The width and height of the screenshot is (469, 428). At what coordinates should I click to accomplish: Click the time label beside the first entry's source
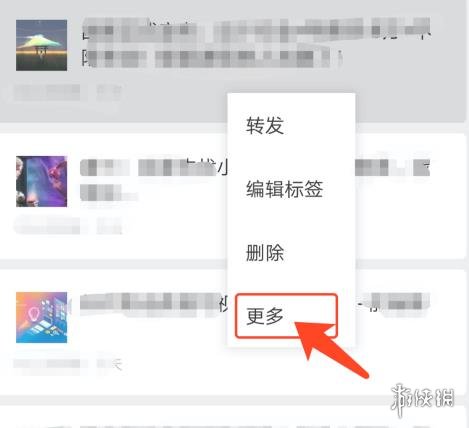(109, 92)
